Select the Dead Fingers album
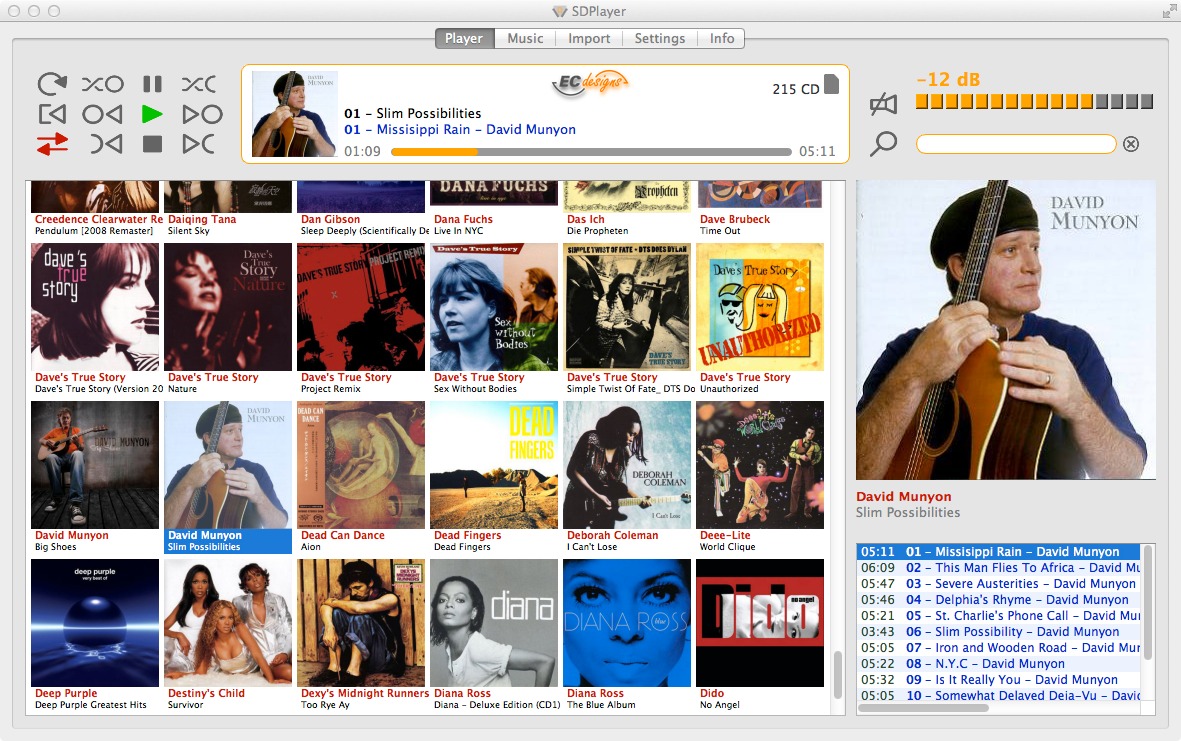 494,477
